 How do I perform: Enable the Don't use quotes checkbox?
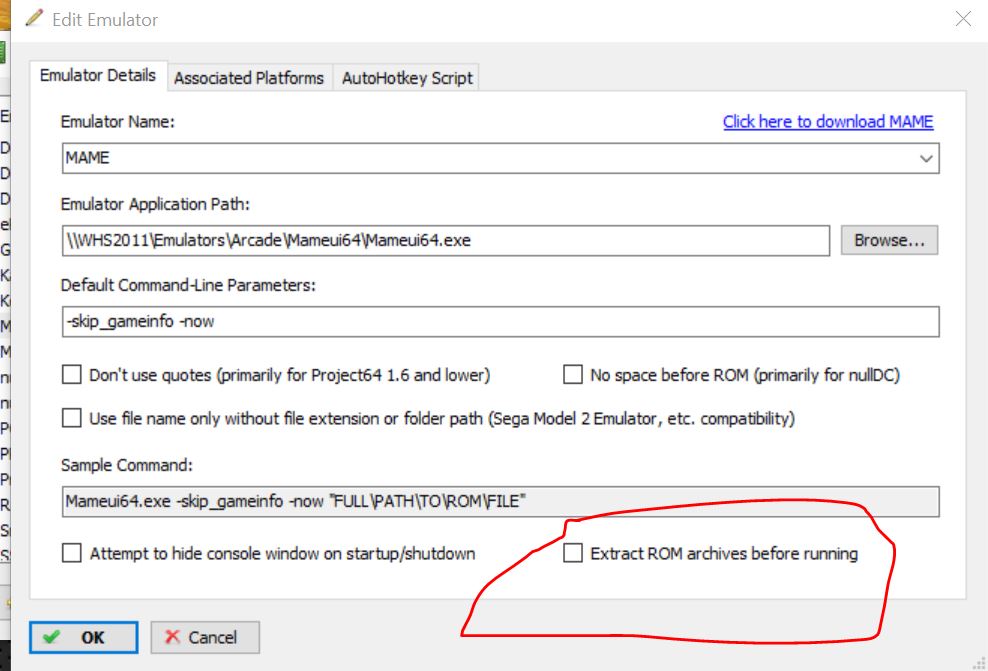pos(72,375)
